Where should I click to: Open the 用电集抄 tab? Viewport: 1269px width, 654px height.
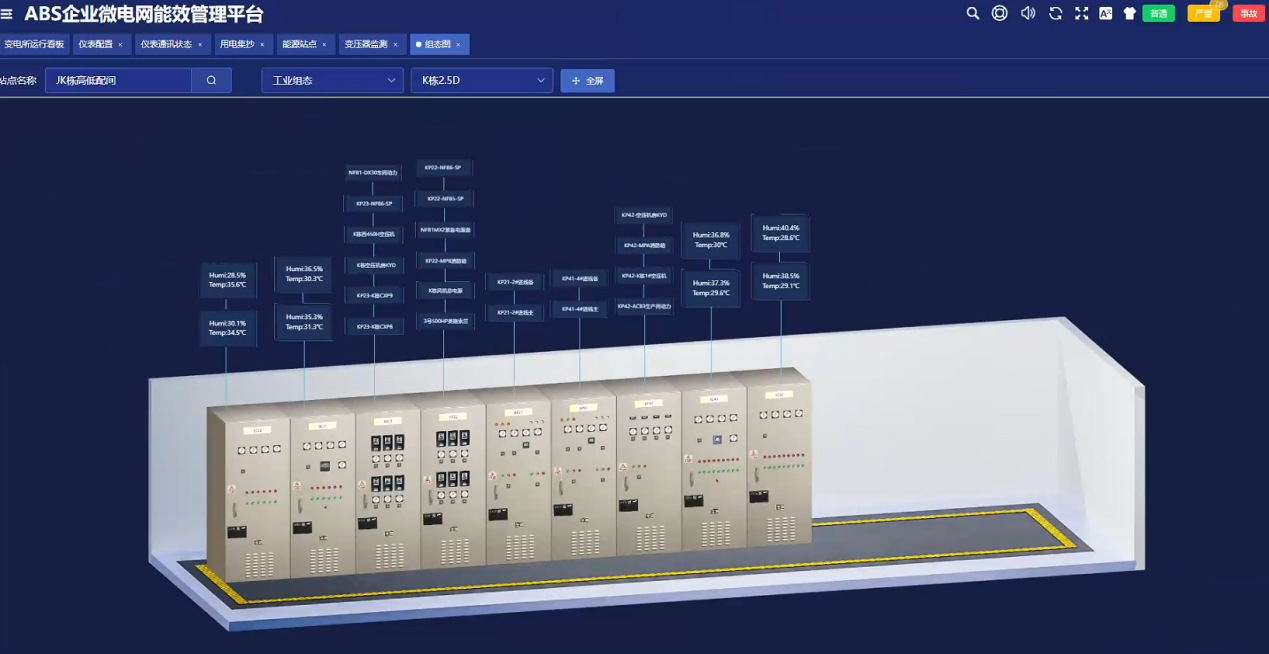point(237,44)
